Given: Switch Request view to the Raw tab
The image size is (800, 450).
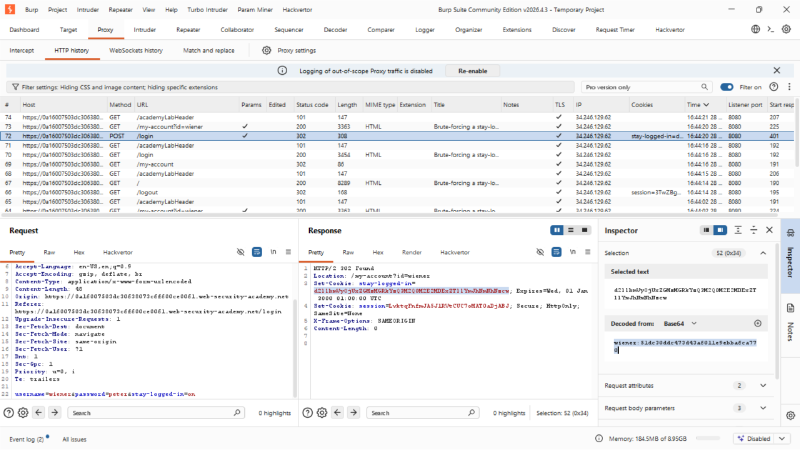Looking at the screenshot, I should (49, 252).
